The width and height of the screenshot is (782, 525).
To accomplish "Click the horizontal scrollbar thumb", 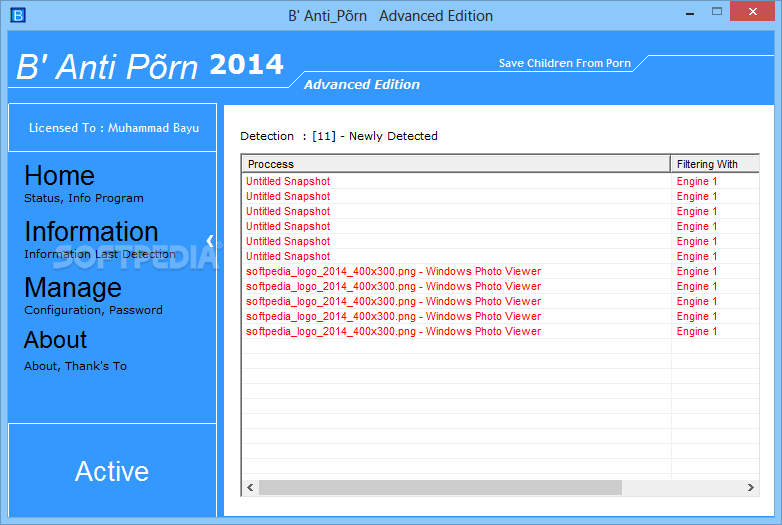I will click(440, 488).
